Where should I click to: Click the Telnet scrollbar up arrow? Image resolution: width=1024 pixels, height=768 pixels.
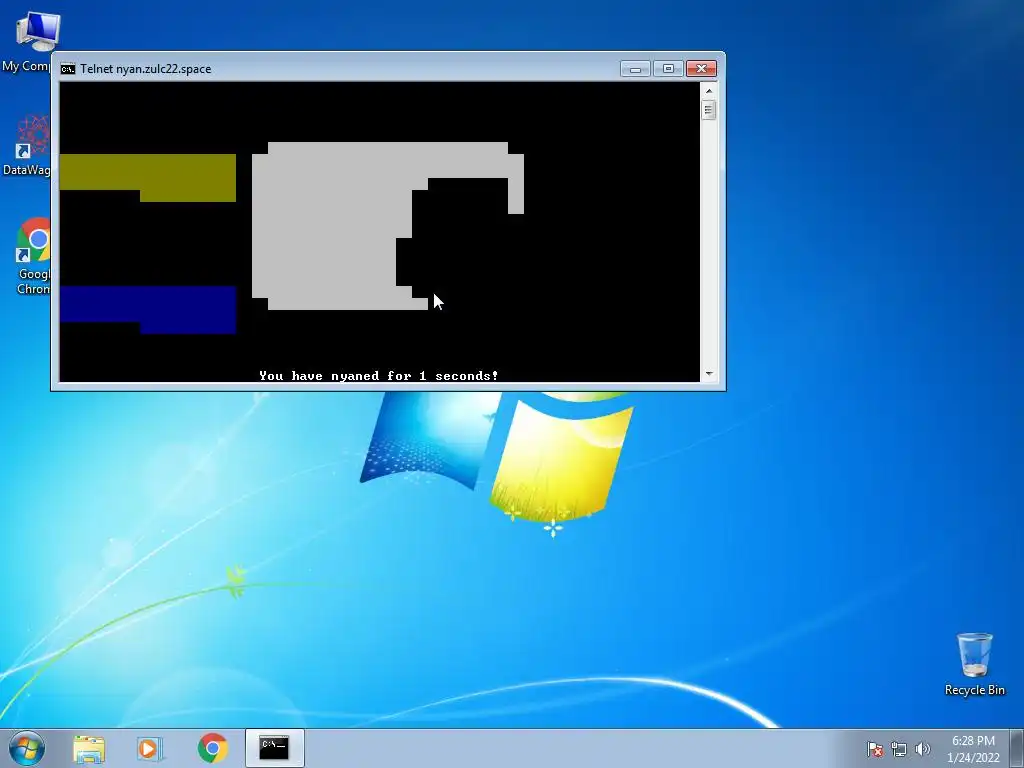coord(709,91)
